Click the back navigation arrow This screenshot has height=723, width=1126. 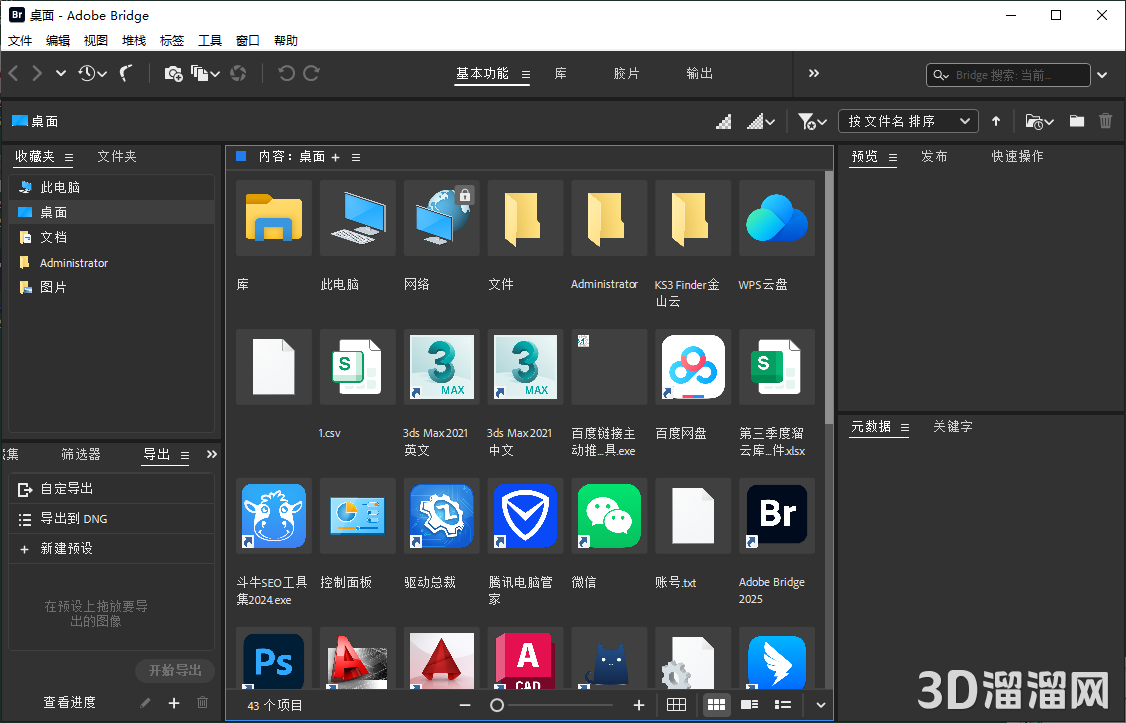pos(14,73)
